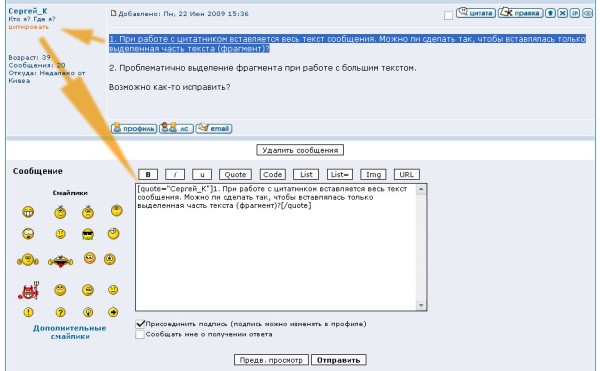Screen dimensions: 600x371
Task: Click the message text area scrollbar up arrow
Action: (421, 189)
